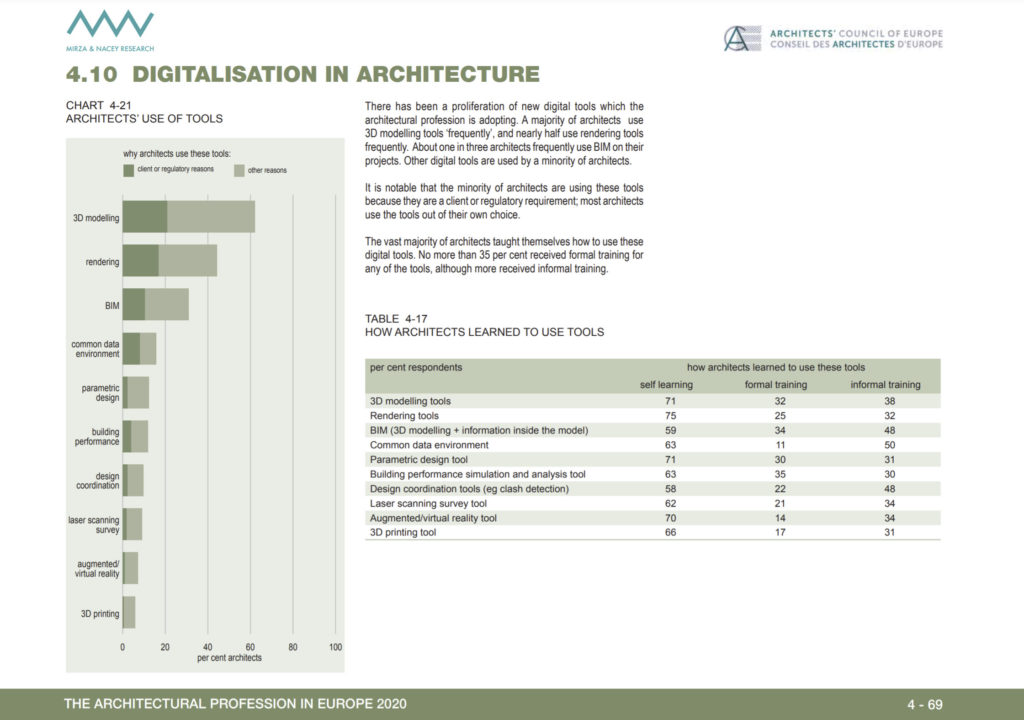Click the Mirza & Nacey Research logo
Image resolution: width=1024 pixels, height=720 pixels.
[x=110, y=31]
